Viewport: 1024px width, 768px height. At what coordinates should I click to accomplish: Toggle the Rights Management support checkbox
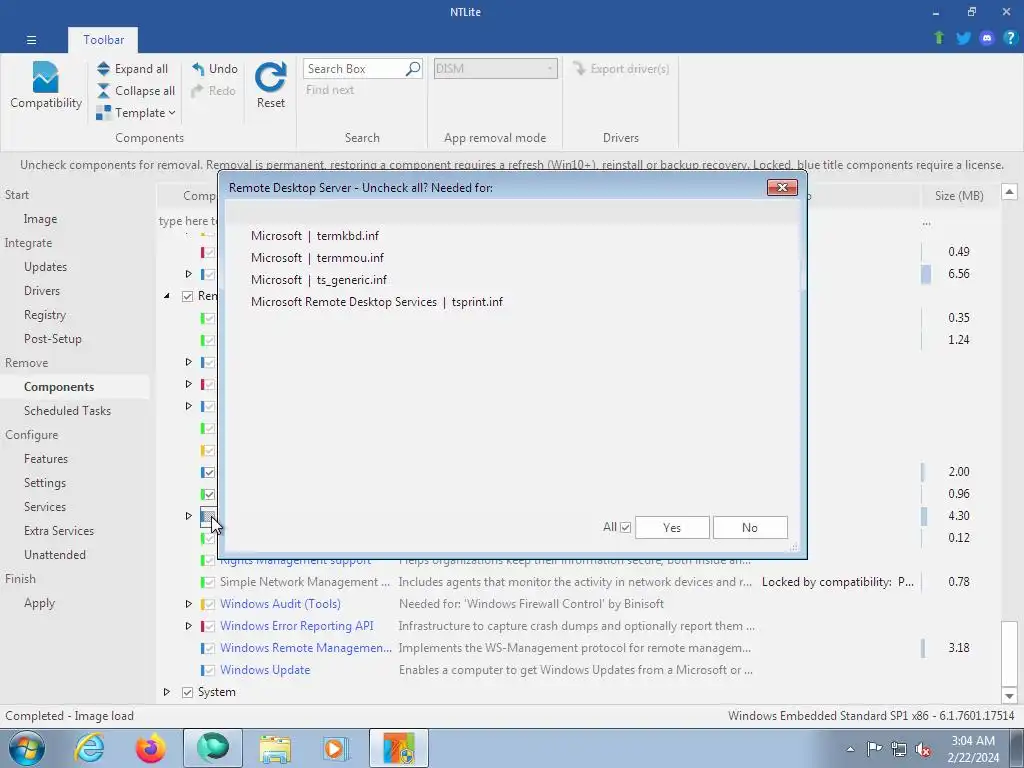pyautogui.click(x=208, y=560)
